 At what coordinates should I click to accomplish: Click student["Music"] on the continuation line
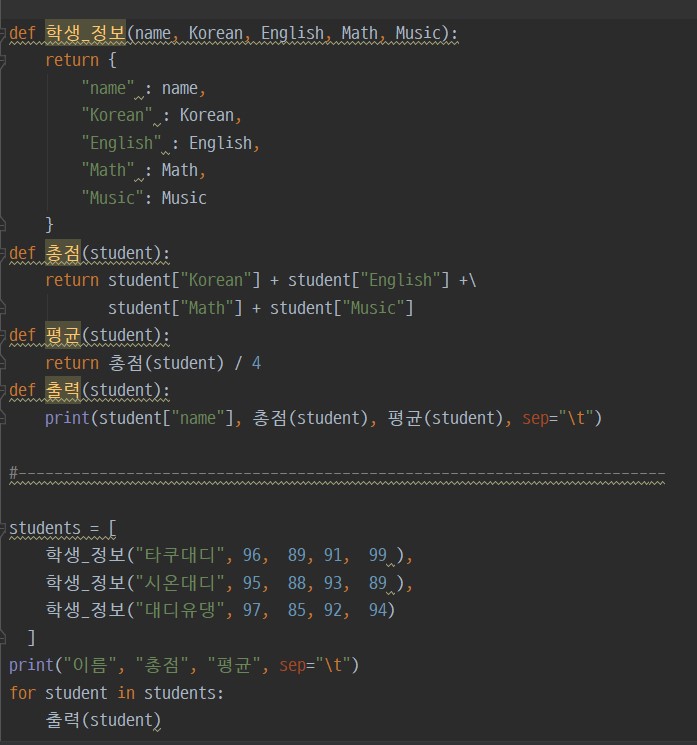[342, 308]
